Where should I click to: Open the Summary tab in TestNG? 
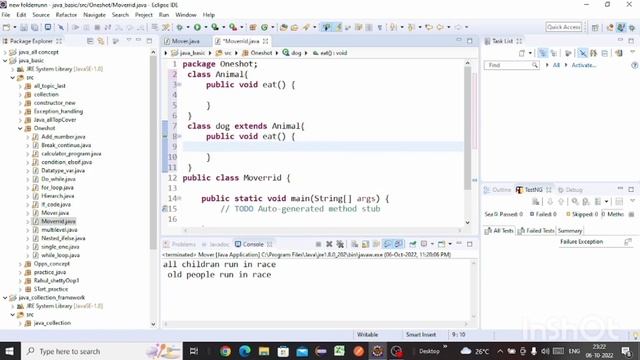[570, 231]
